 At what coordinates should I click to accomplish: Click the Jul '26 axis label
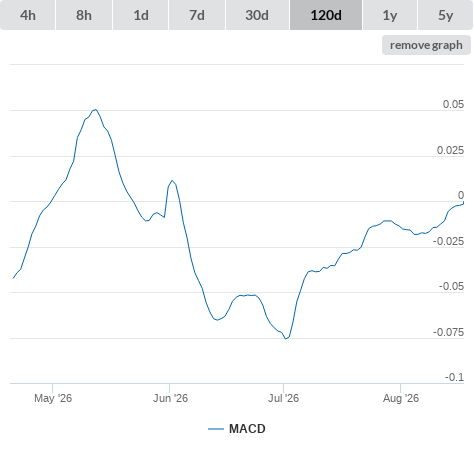point(283,398)
